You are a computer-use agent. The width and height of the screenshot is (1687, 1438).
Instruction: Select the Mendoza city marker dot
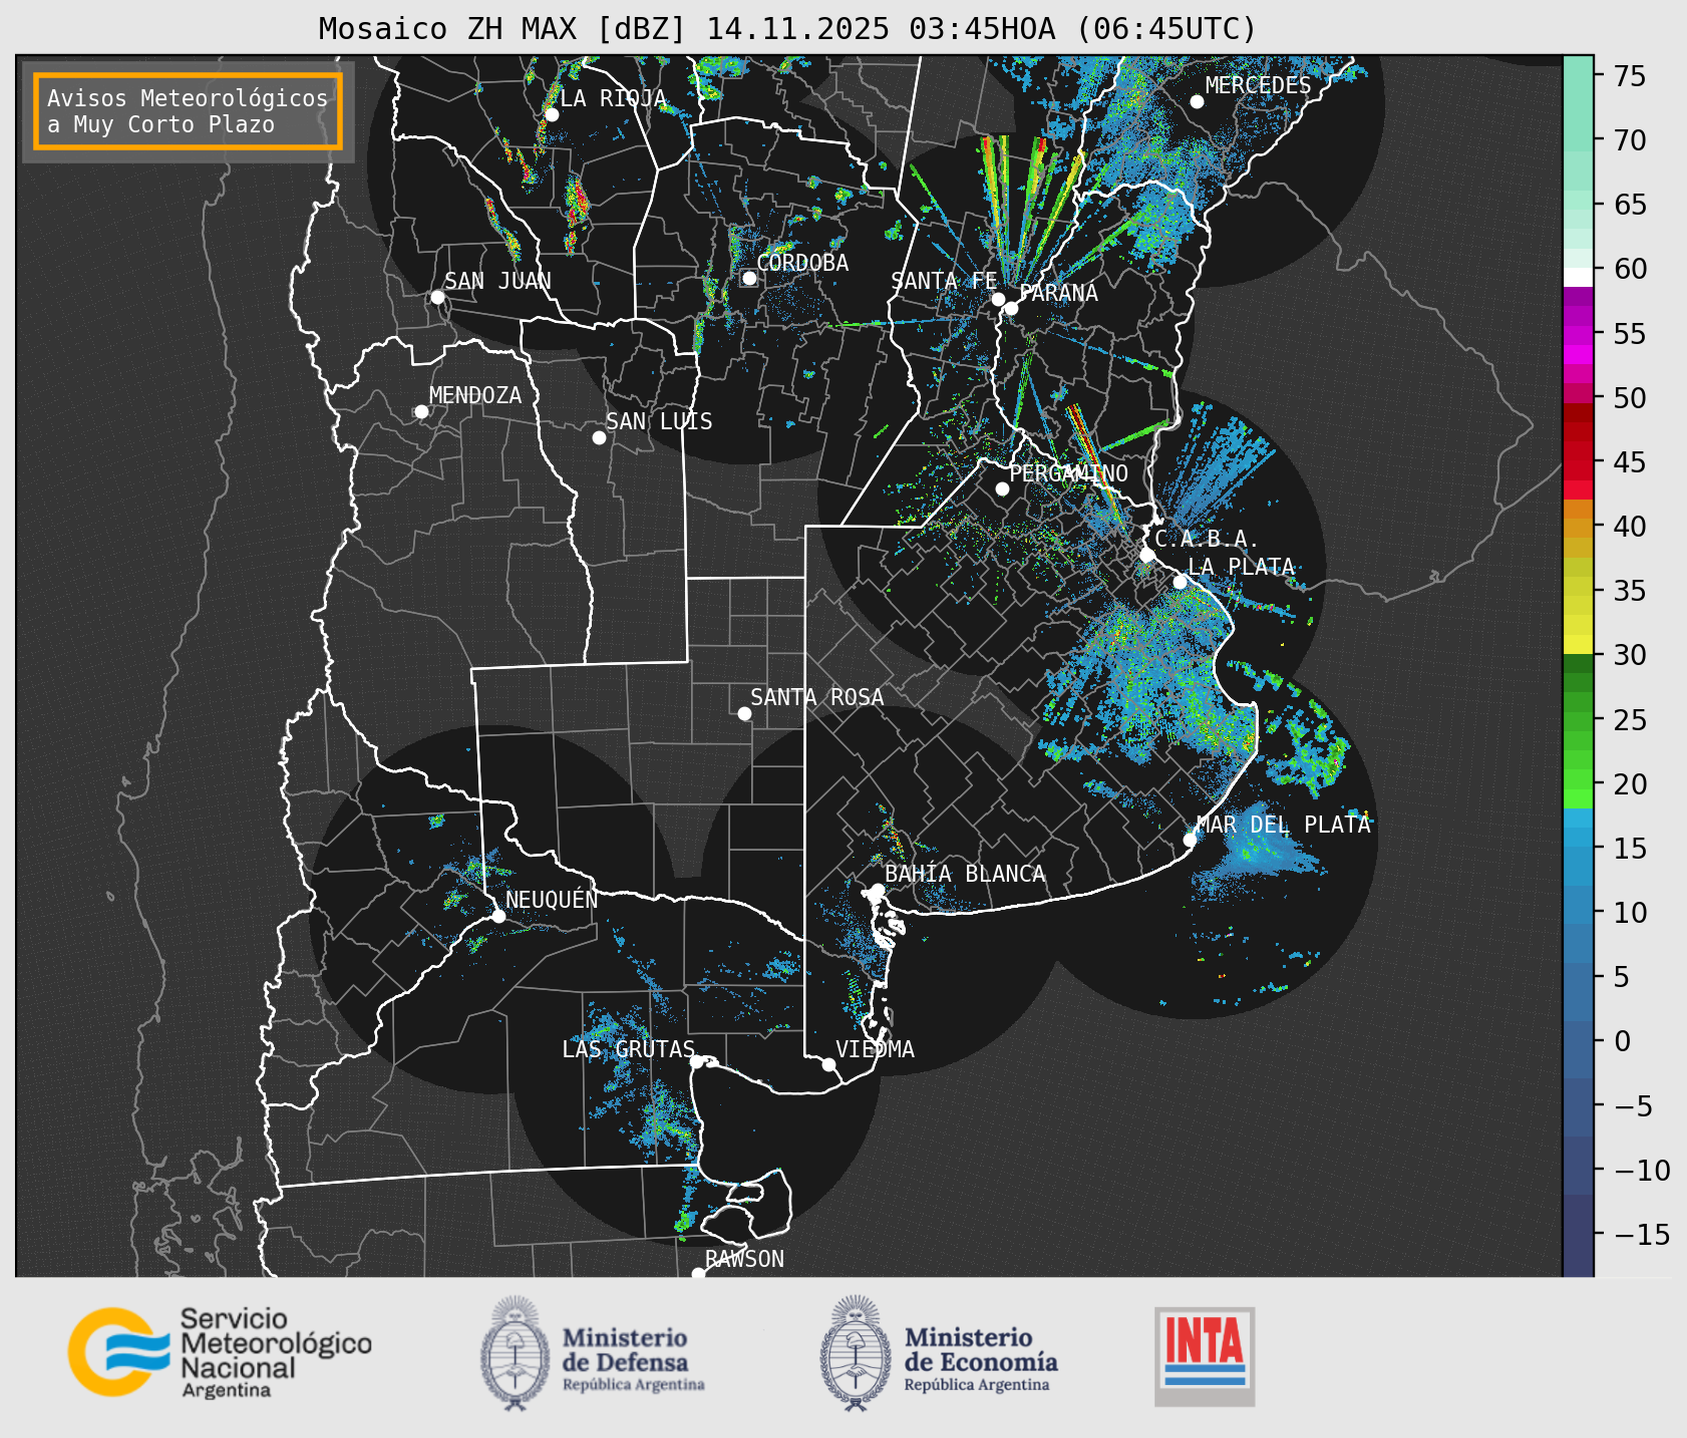[x=421, y=412]
